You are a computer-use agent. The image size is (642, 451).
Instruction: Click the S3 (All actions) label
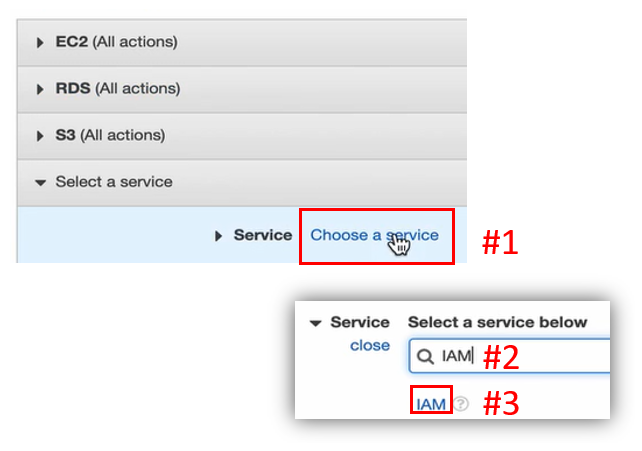point(111,135)
